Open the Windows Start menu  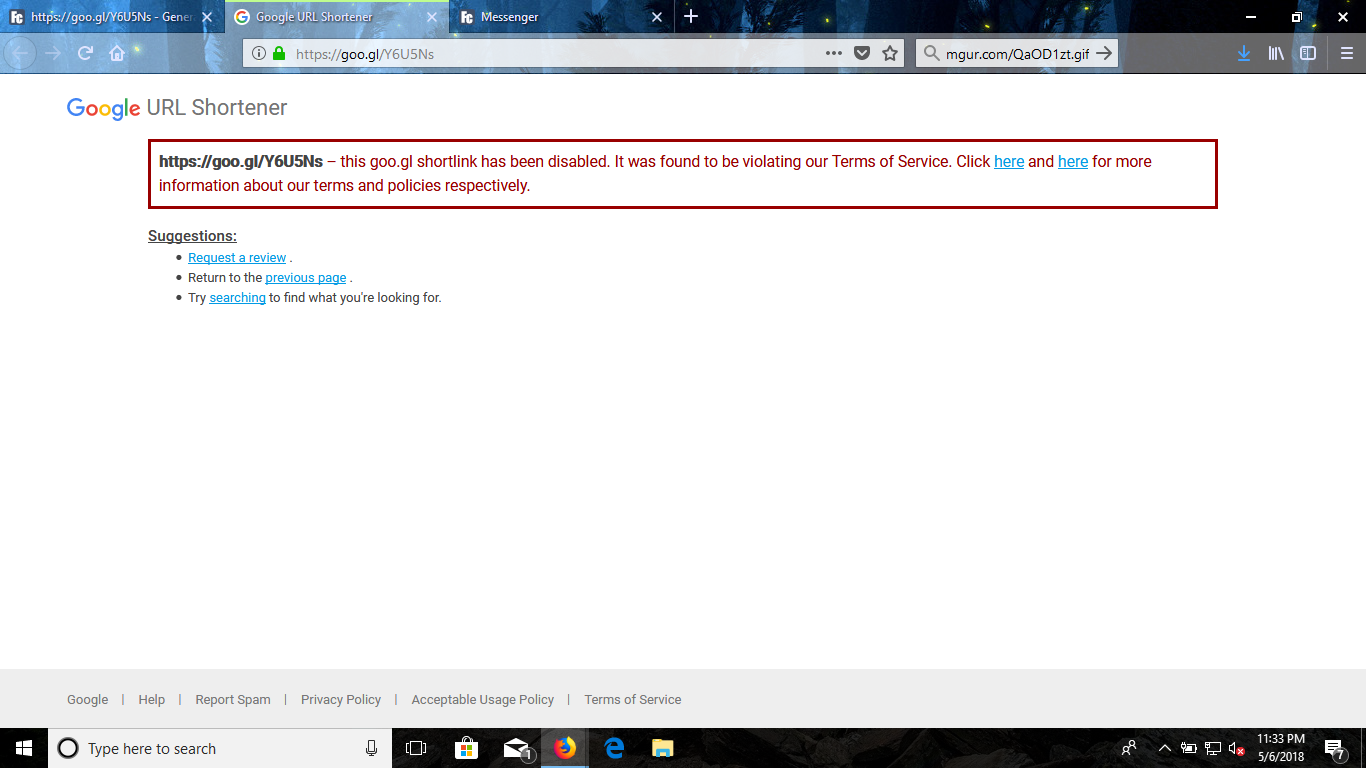pos(24,748)
